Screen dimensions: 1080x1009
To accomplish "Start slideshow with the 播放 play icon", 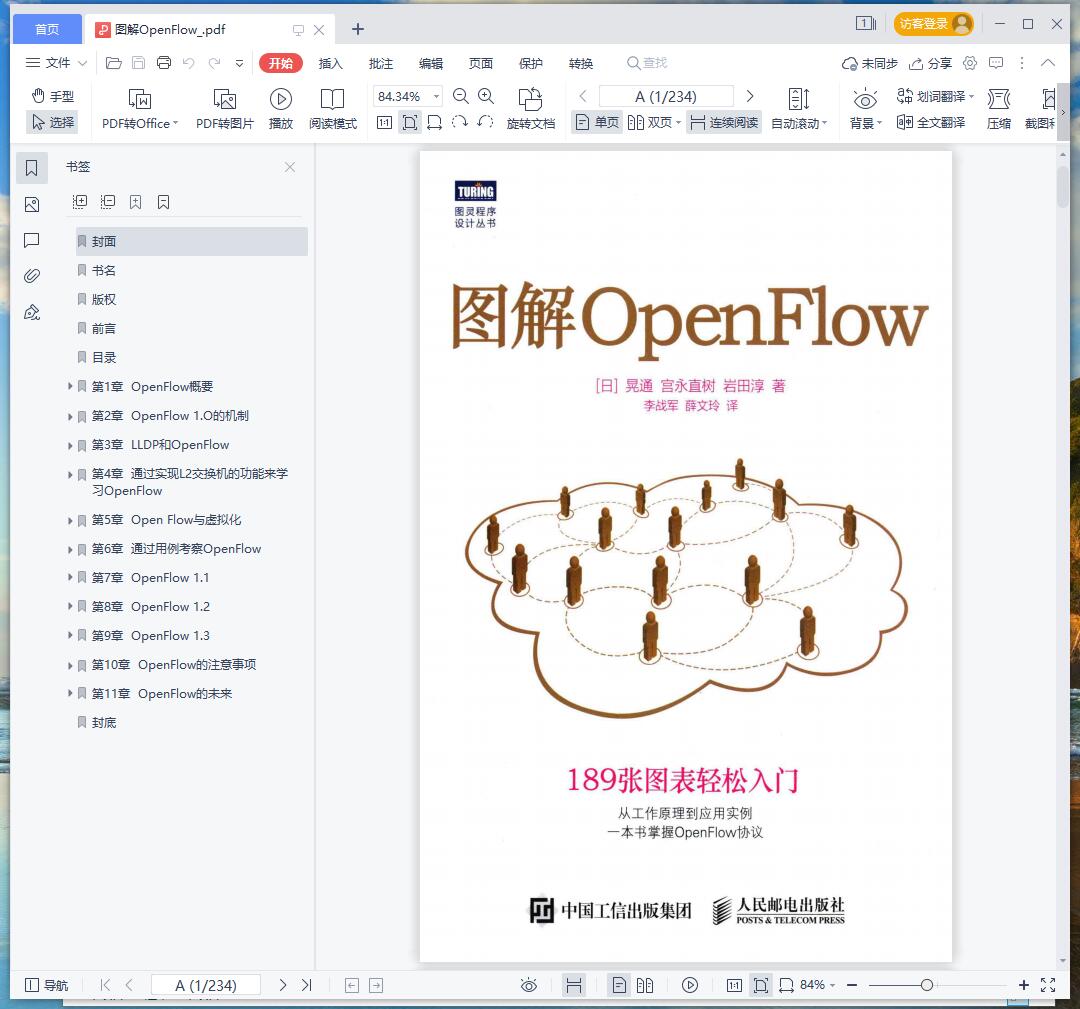I will 280,99.
